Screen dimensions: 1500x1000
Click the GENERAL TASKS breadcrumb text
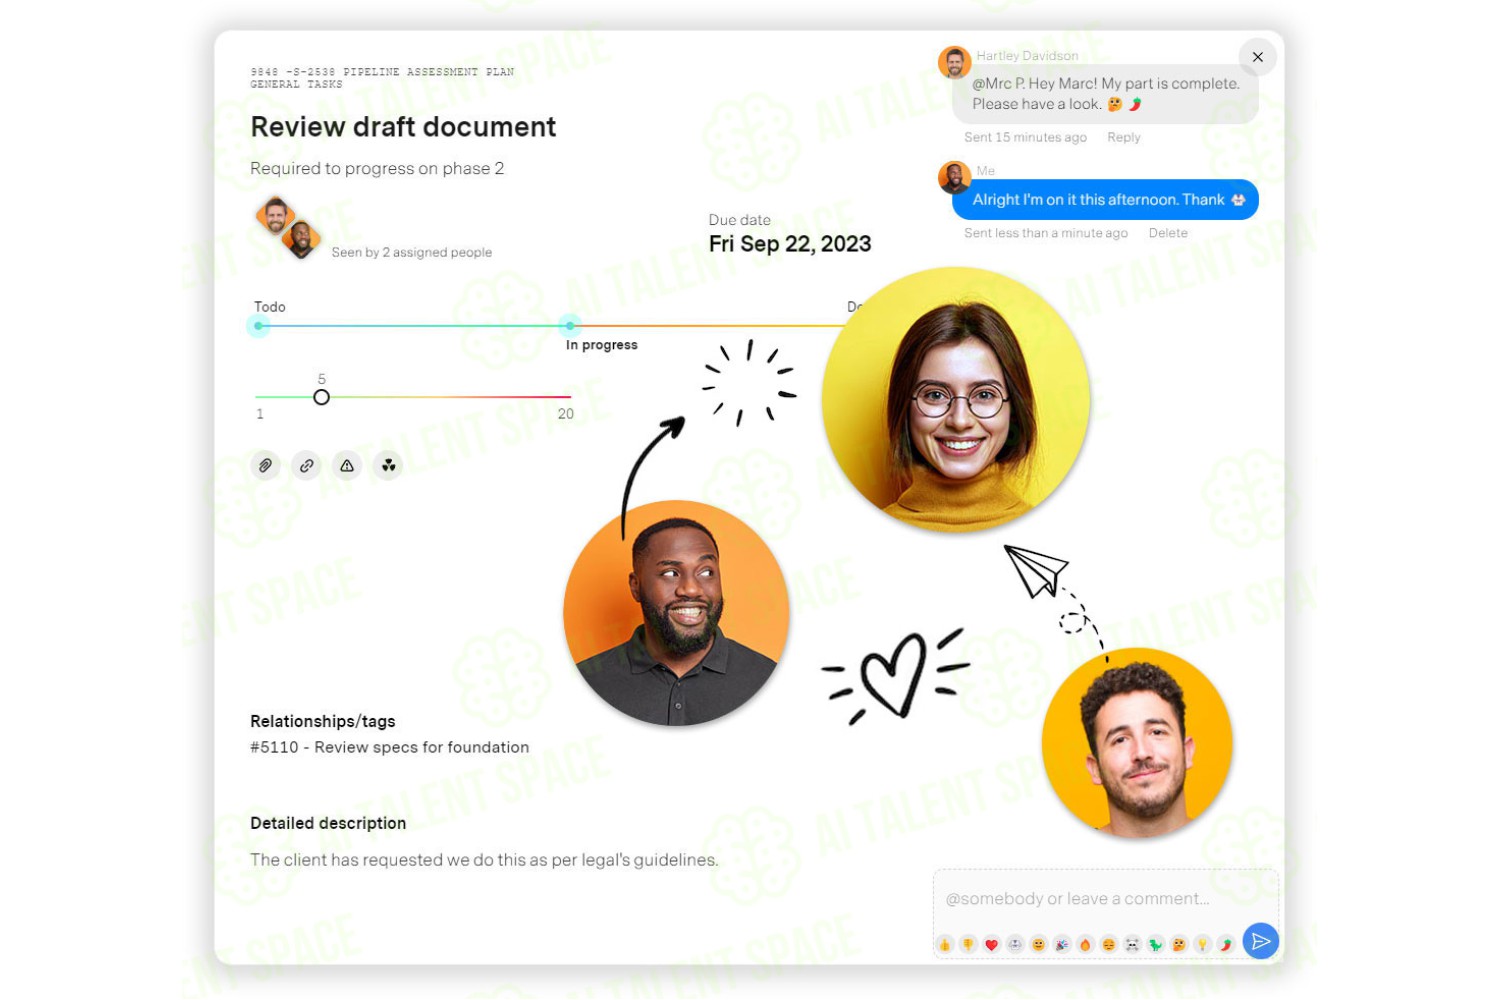click(x=296, y=85)
